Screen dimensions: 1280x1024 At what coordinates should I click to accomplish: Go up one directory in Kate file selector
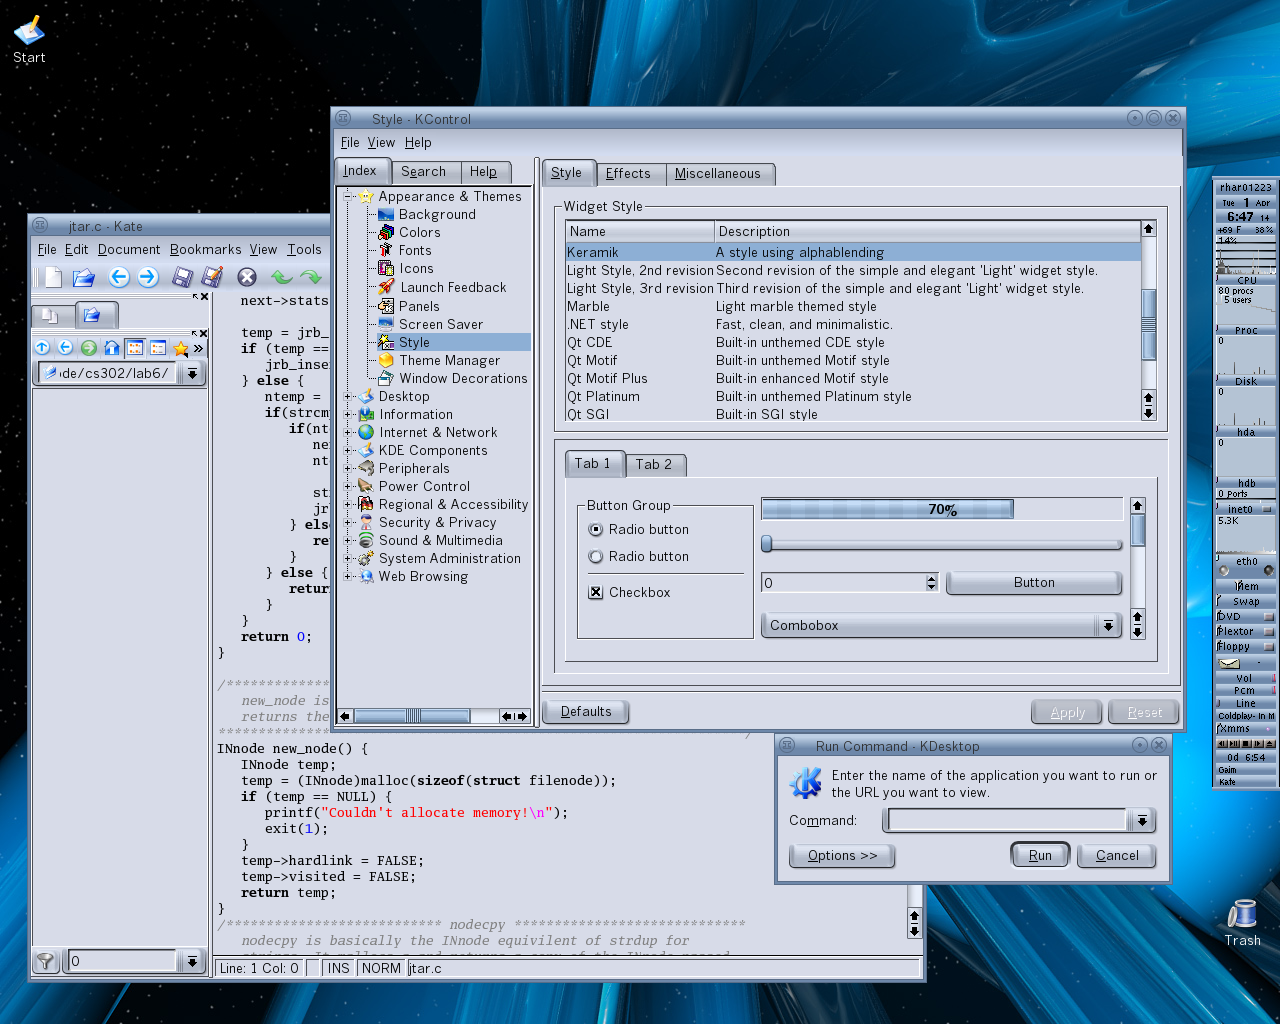(42, 348)
